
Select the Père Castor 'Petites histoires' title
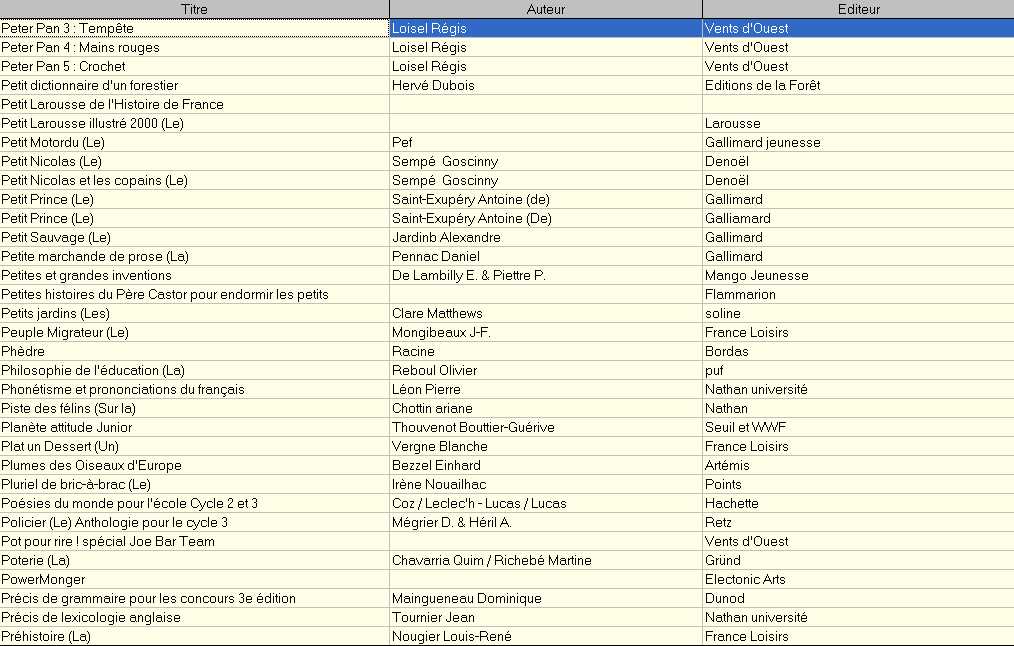click(x=165, y=294)
